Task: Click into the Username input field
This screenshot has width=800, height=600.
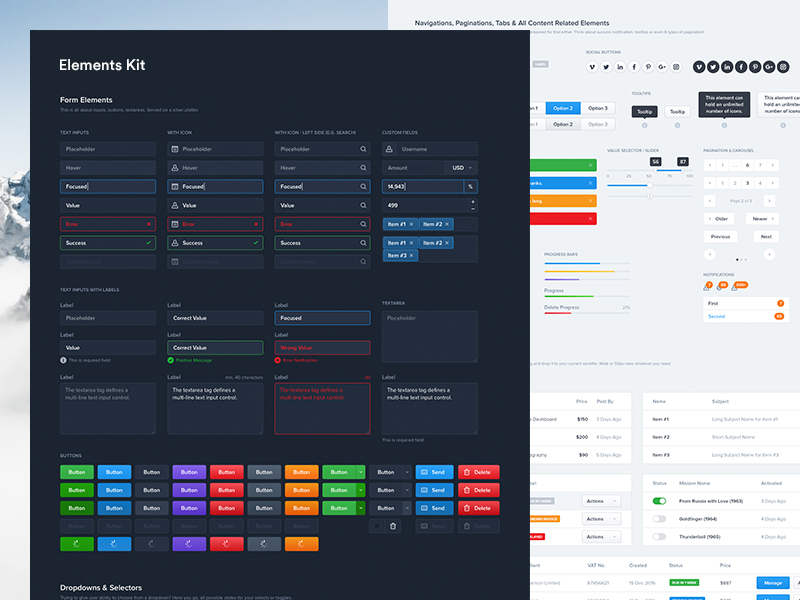Action: click(430, 149)
